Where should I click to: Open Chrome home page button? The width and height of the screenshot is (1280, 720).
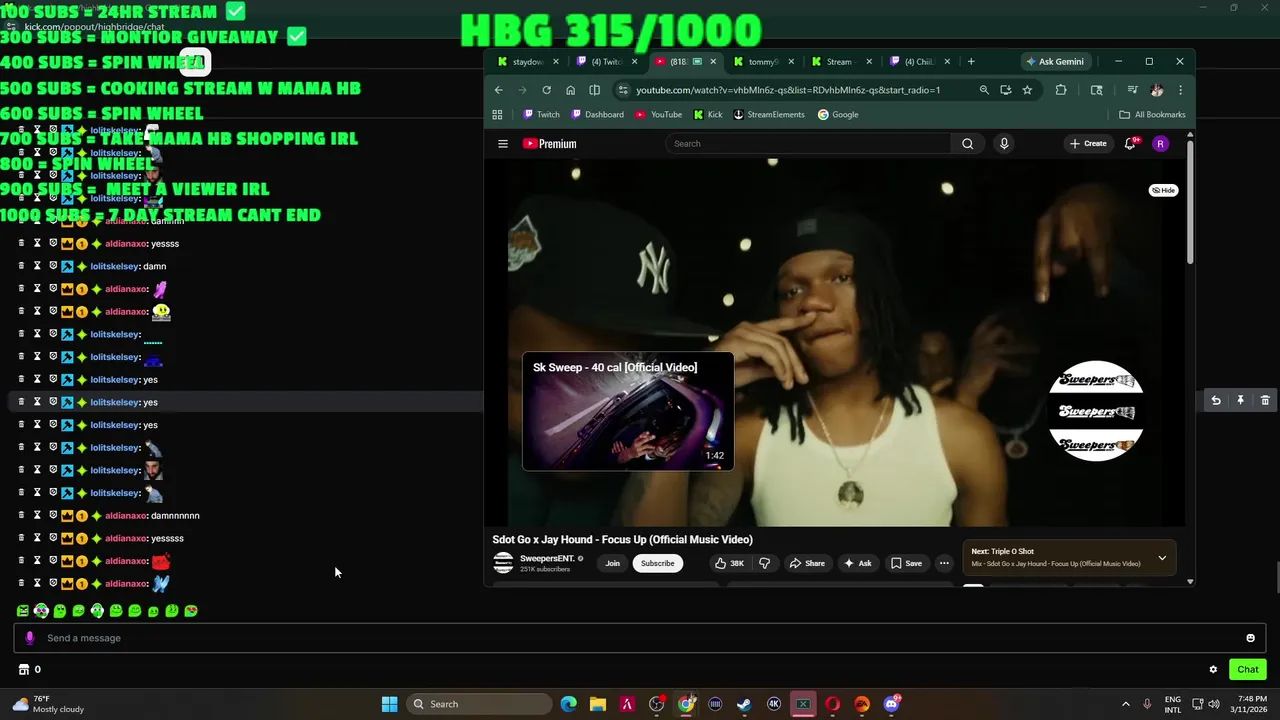coord(570,90)
